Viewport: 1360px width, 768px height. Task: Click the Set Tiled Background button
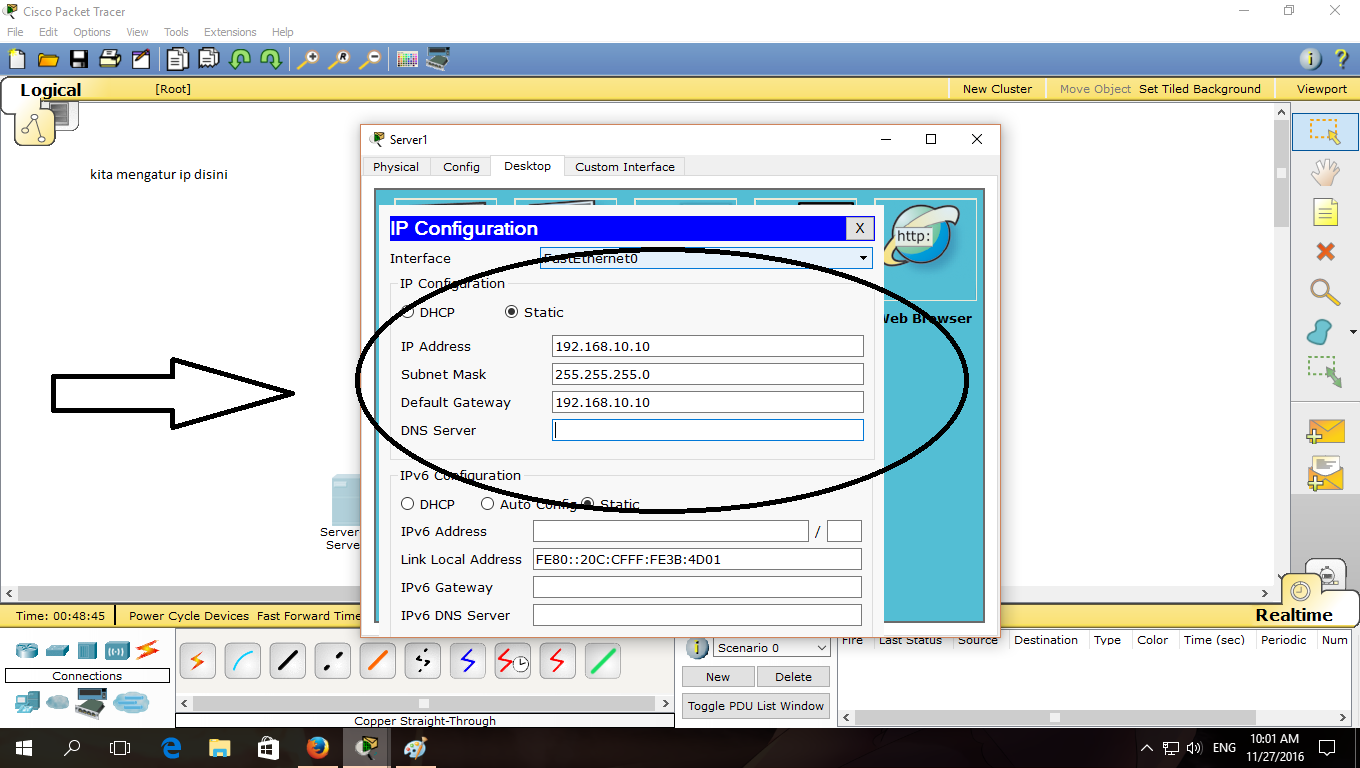(x=1200, y=89)
